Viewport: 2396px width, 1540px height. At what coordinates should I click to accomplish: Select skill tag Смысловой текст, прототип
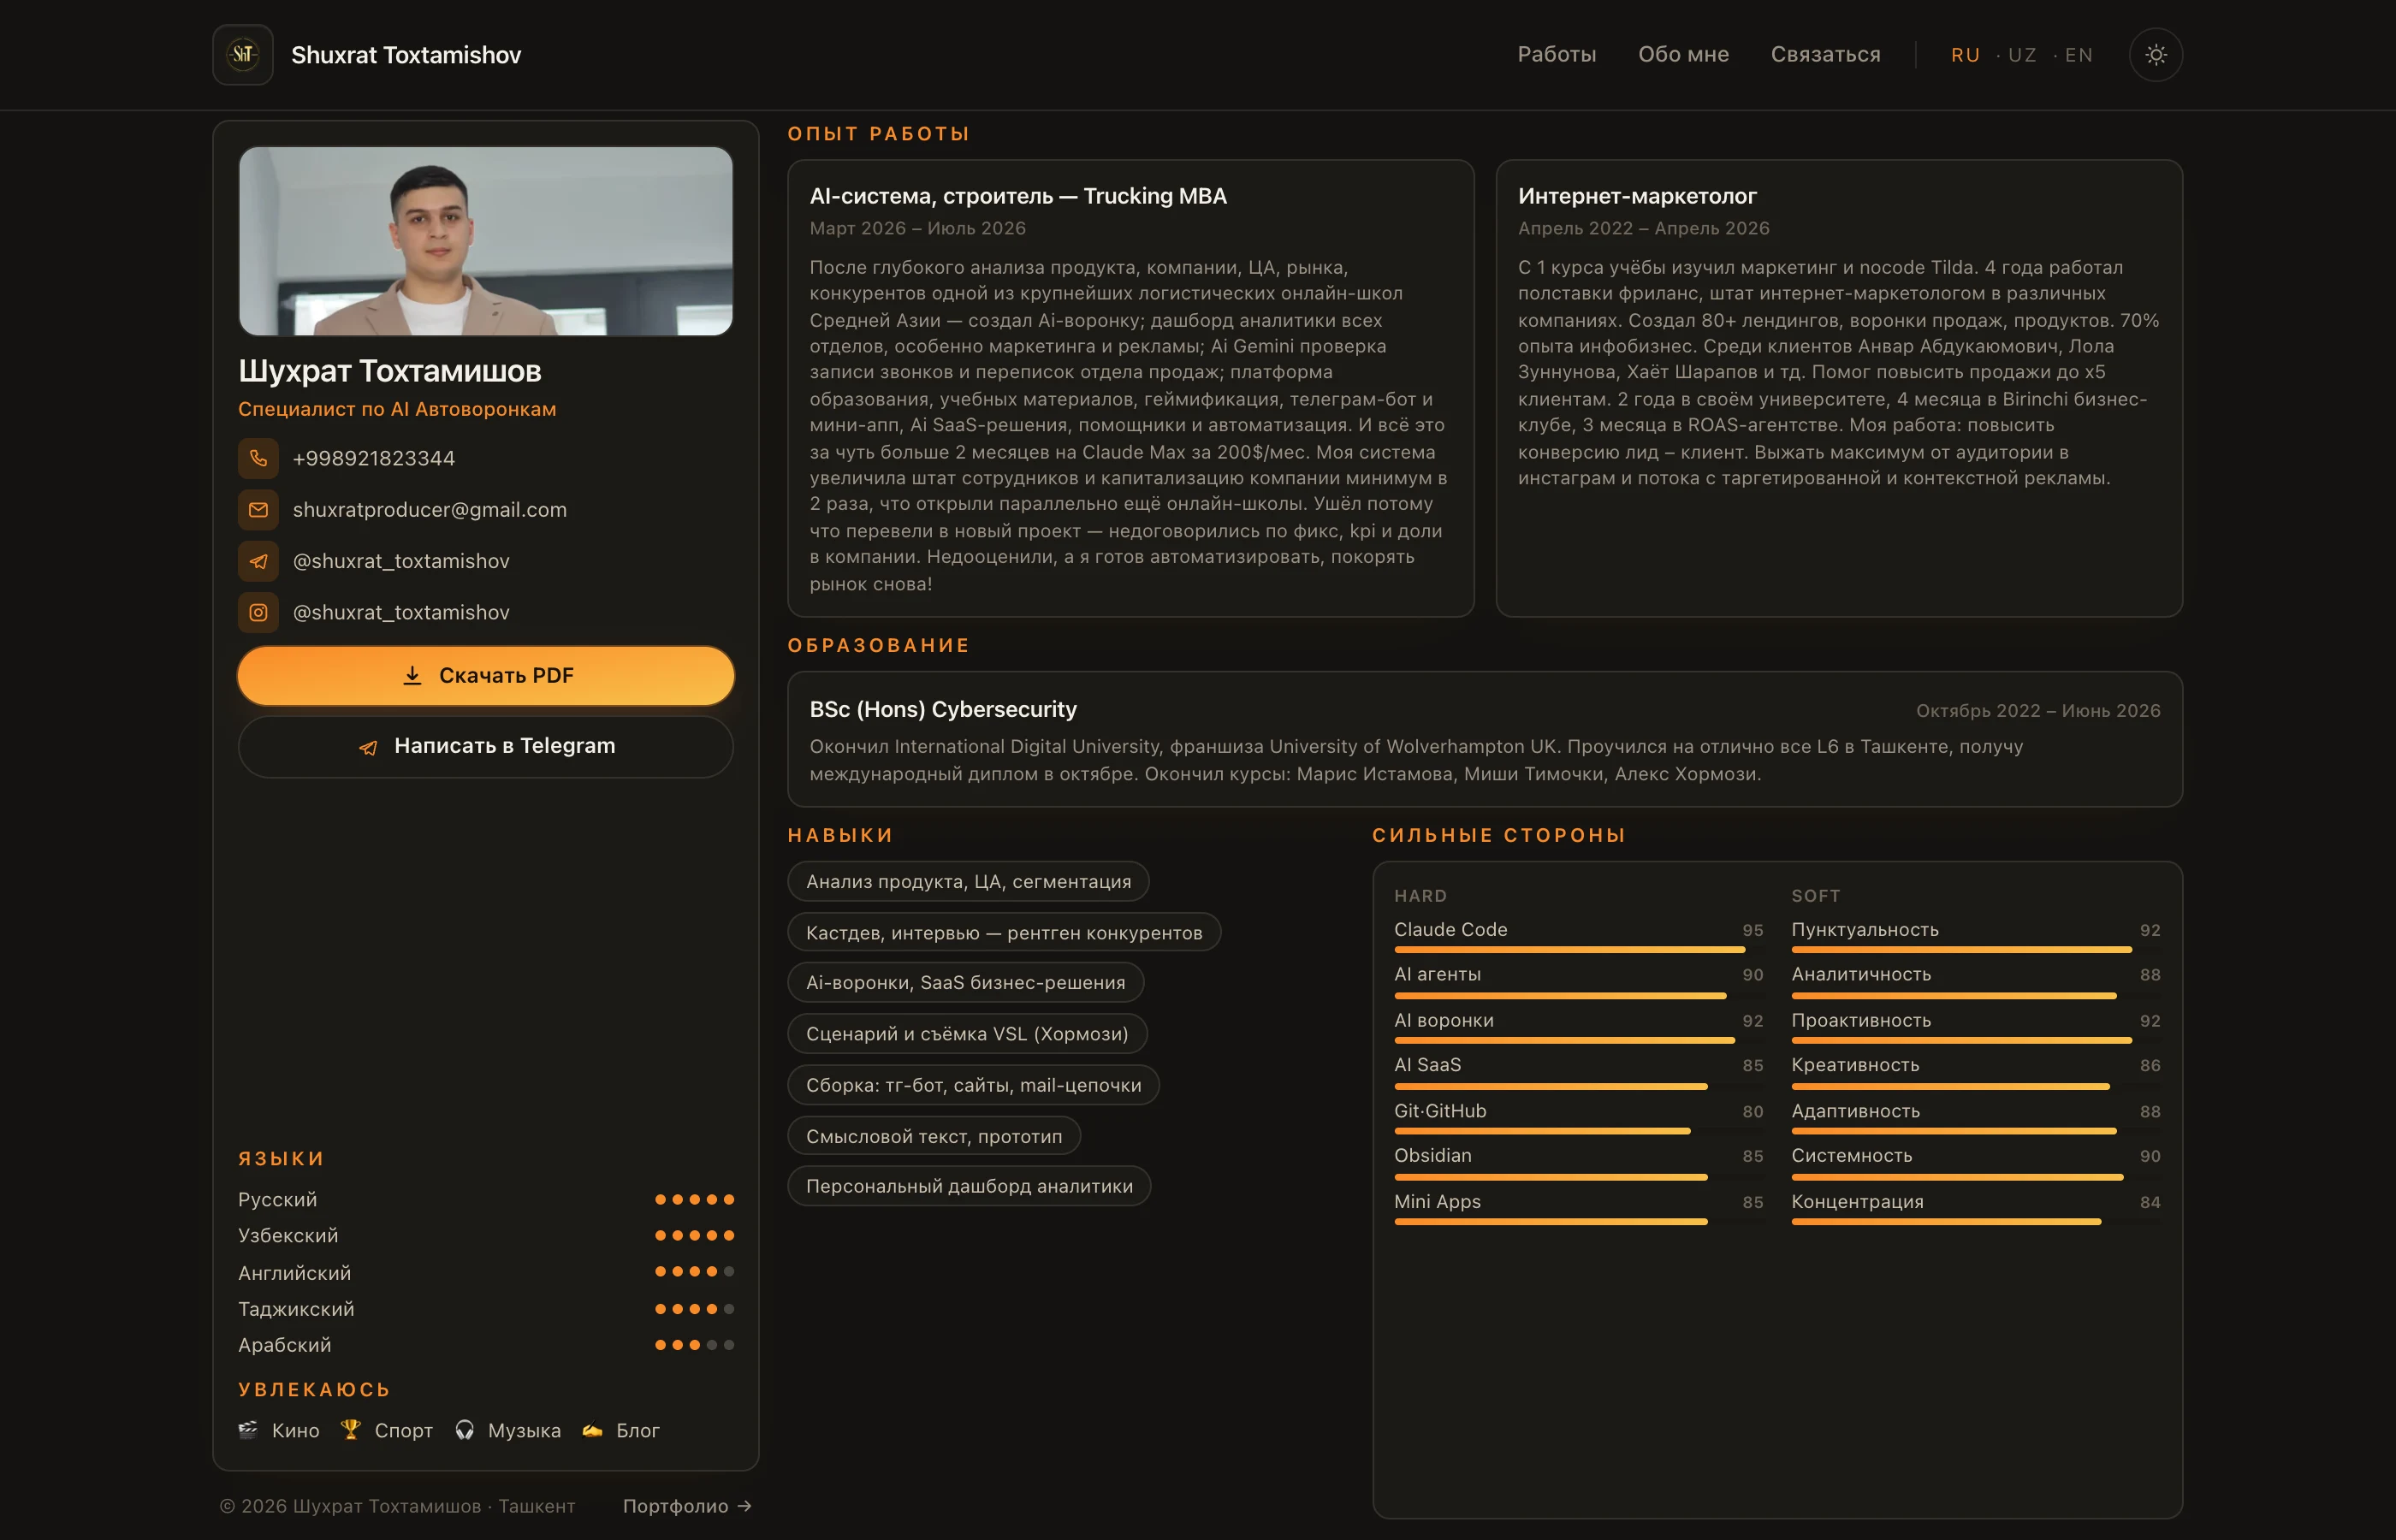[x=934, y=1136]
